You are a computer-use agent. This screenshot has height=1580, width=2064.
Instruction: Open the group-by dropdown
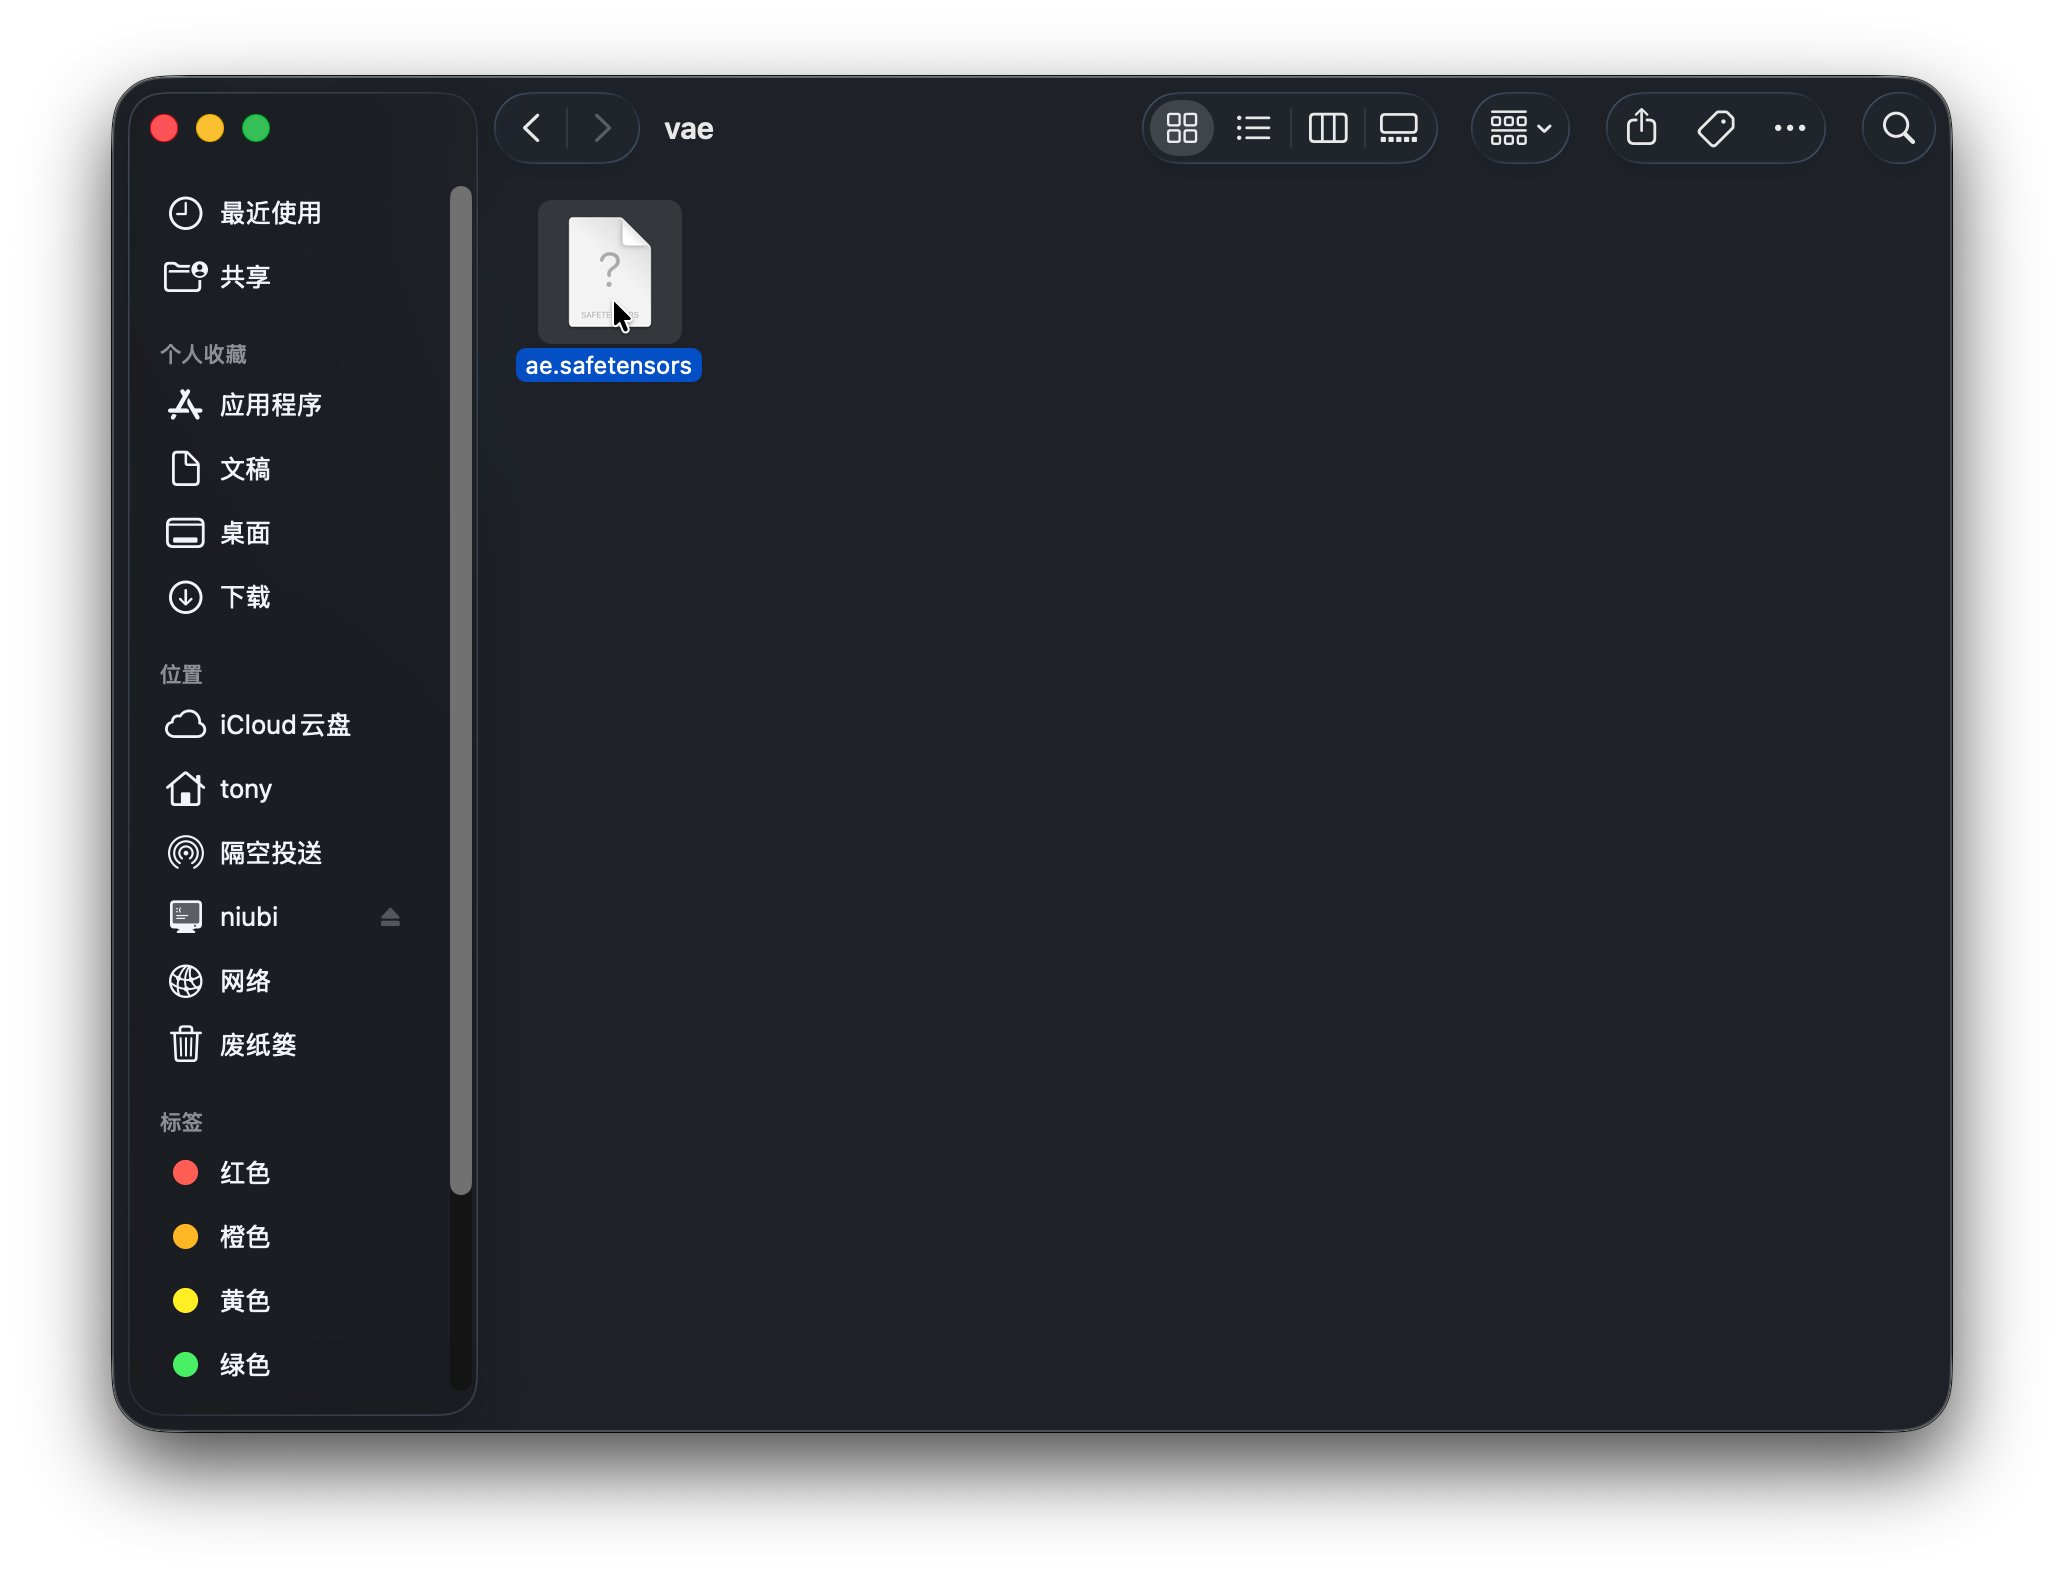[1519, 128]
